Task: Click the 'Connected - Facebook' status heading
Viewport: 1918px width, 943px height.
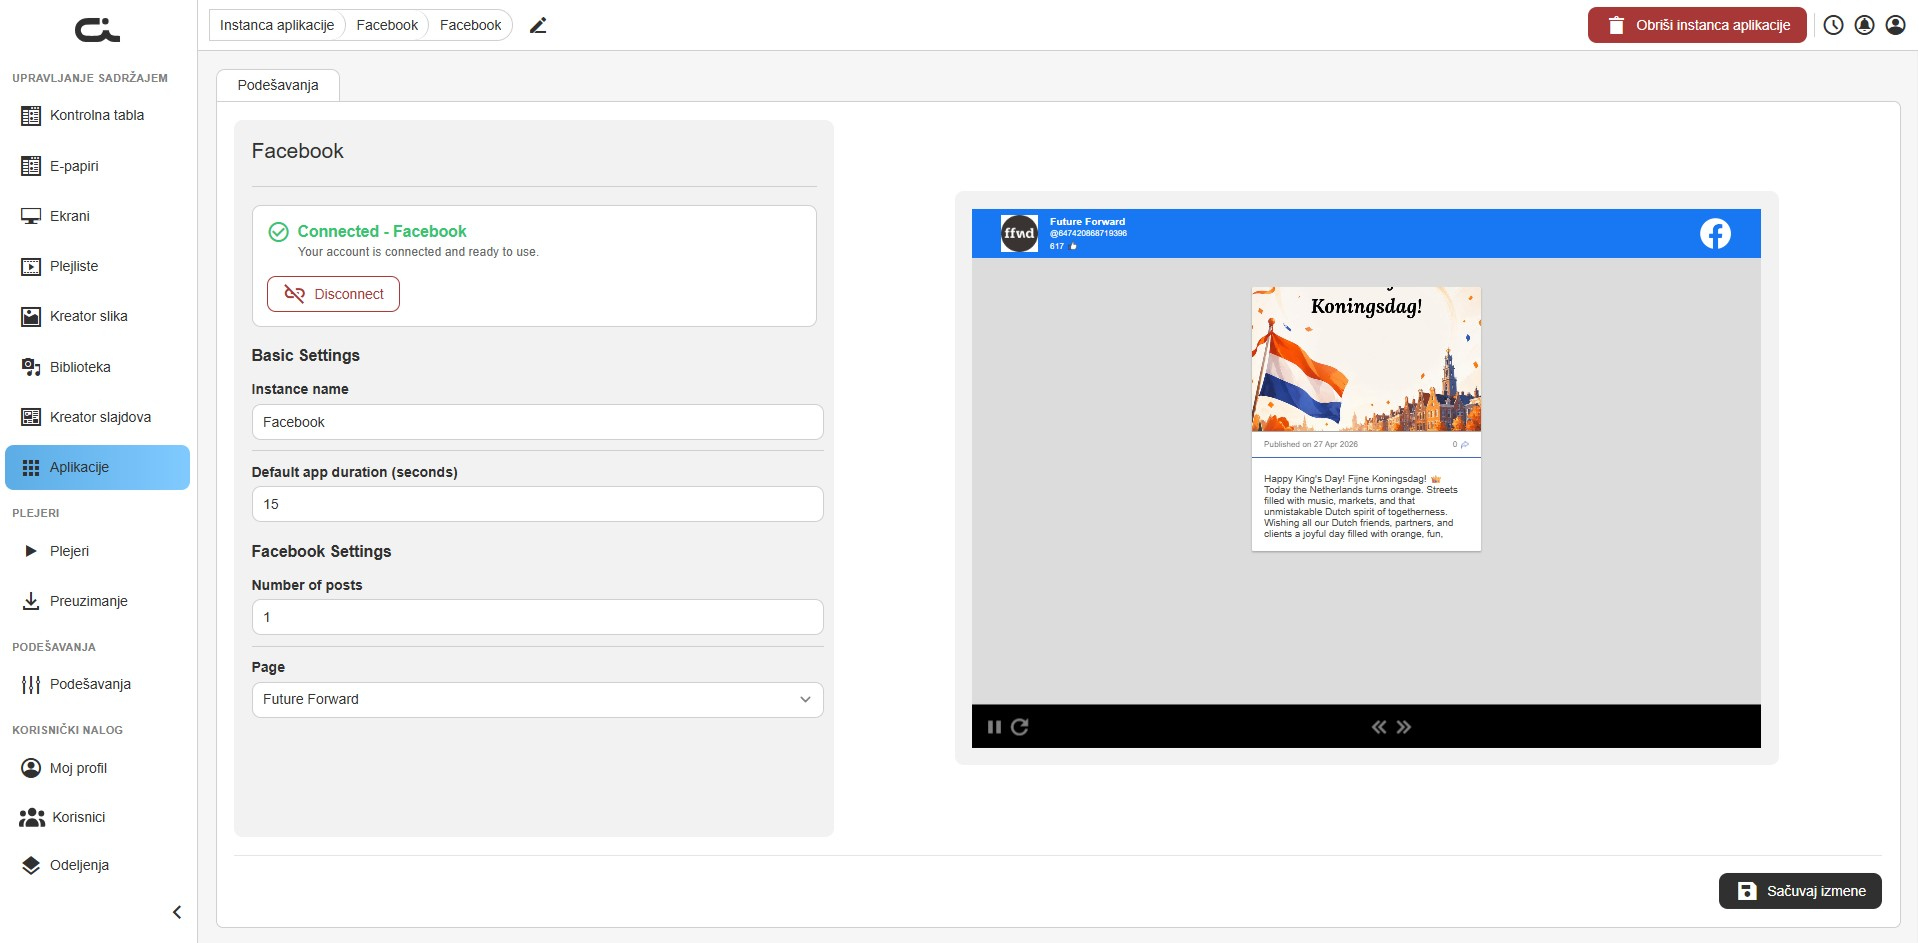Action: 382,231
